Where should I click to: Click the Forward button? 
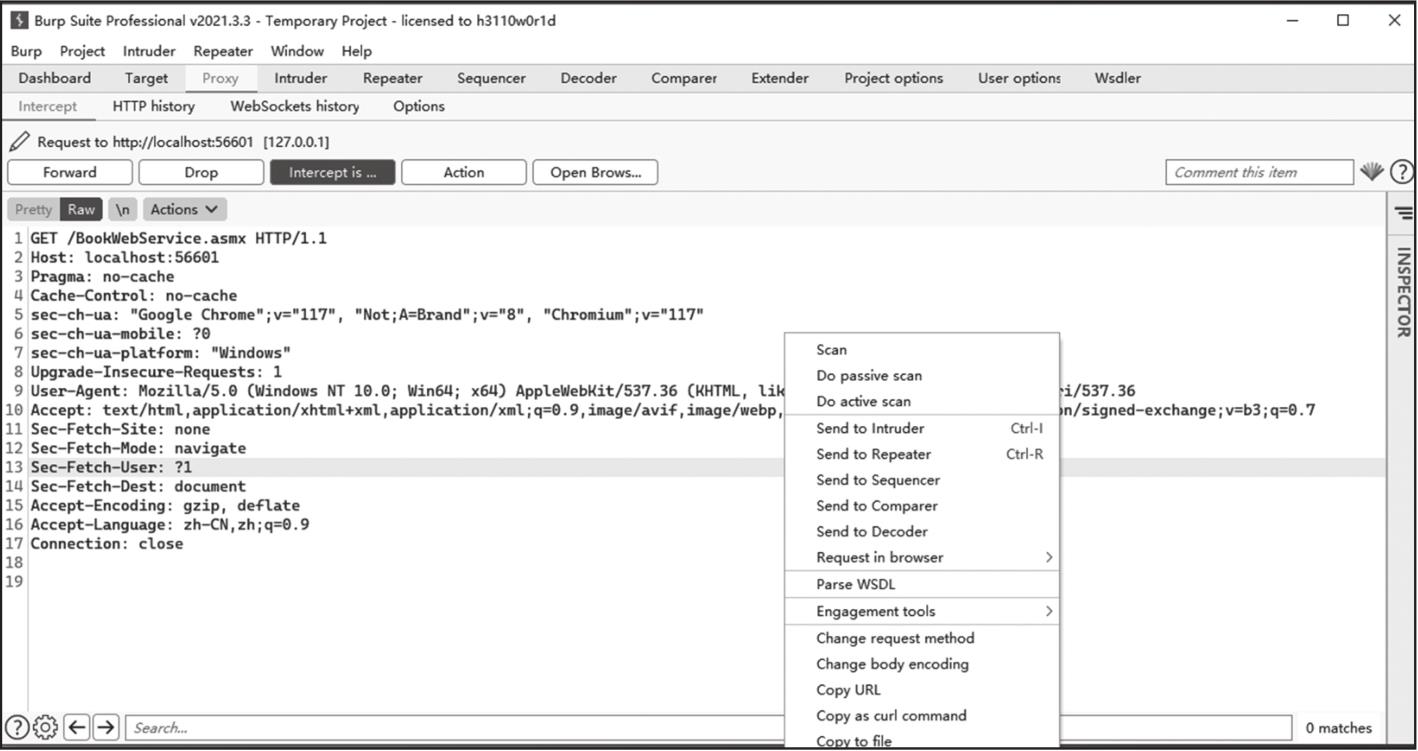coord(70,172)
